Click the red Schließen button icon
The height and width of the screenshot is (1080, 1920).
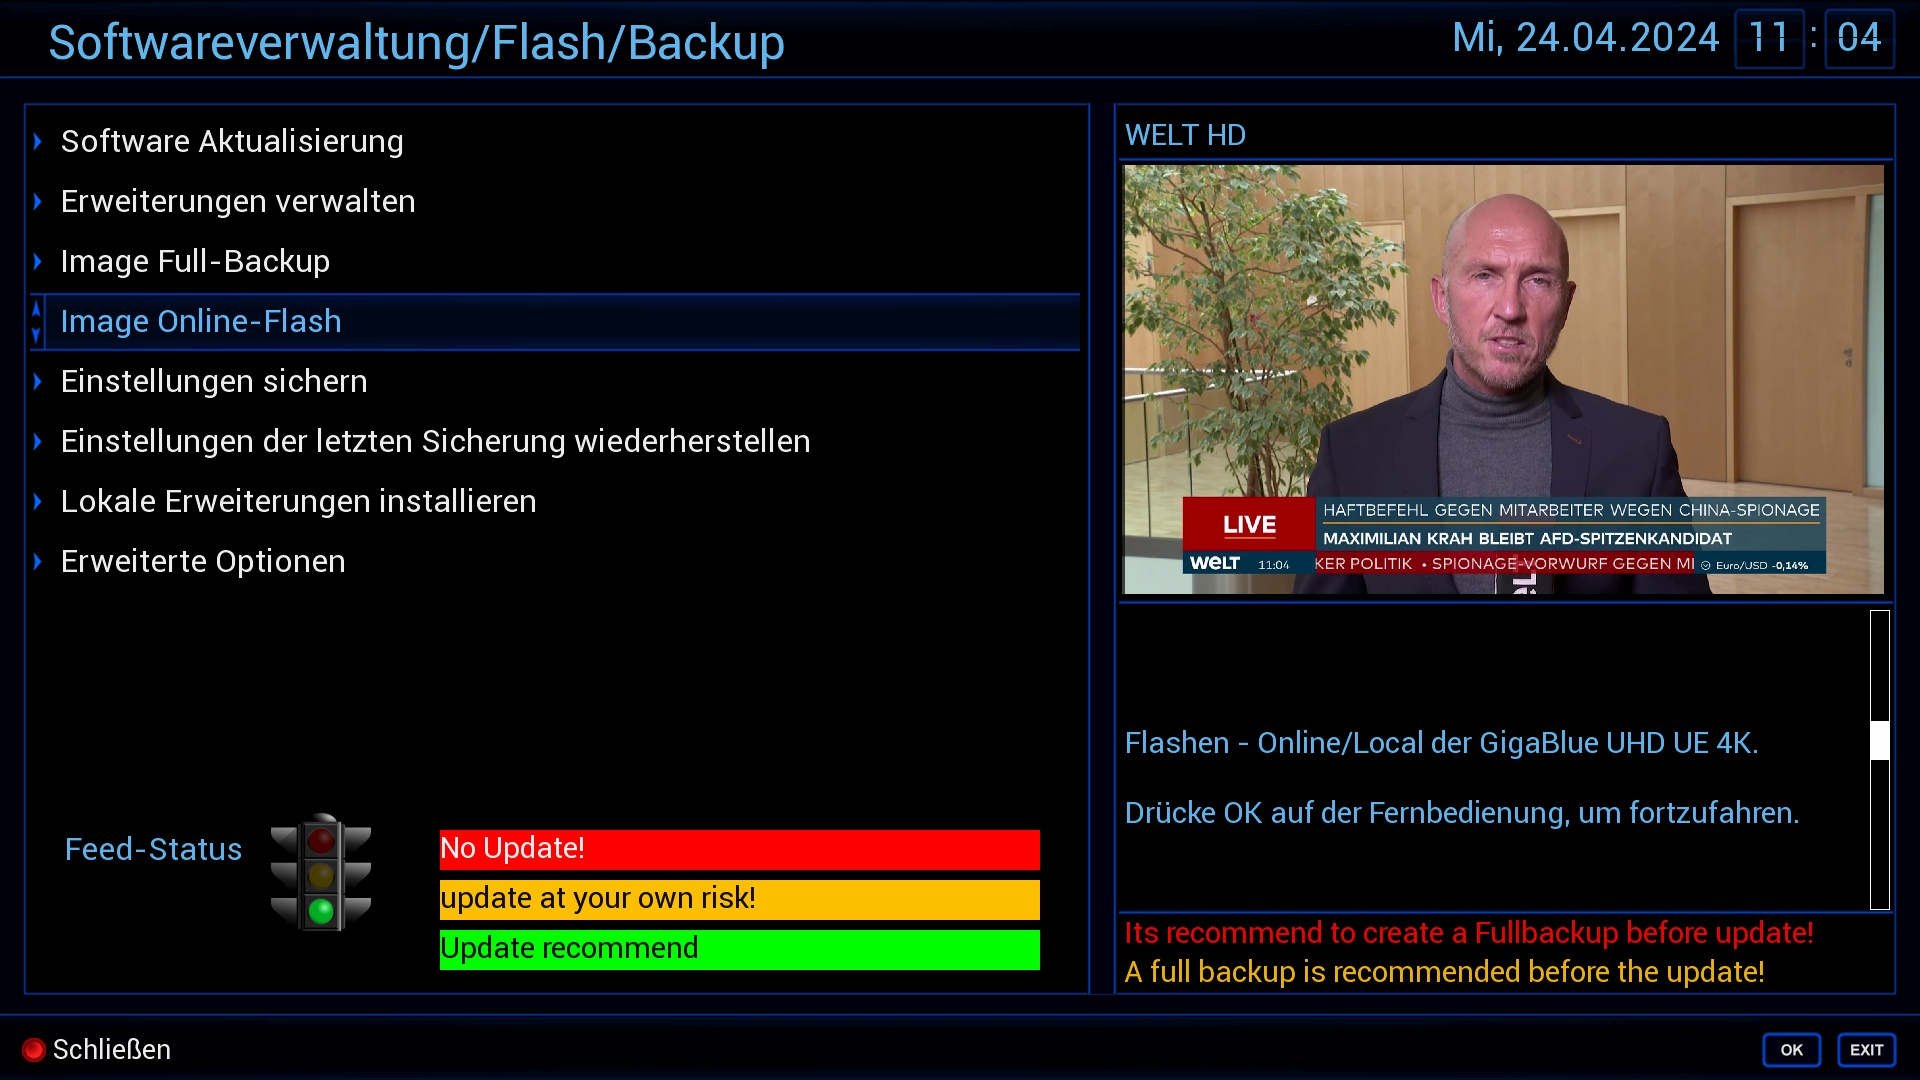tap(33, 1049)
